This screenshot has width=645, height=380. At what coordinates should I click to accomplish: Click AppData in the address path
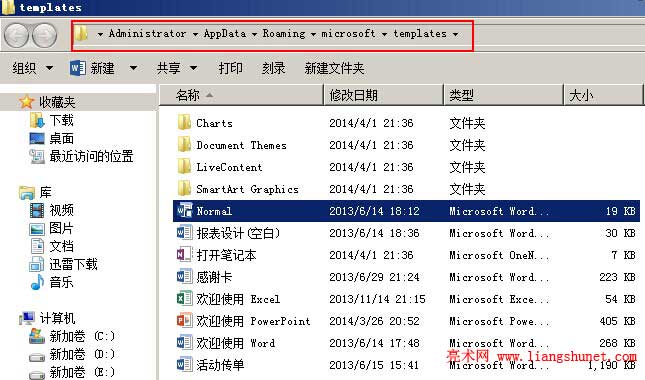tap(225, 34)
